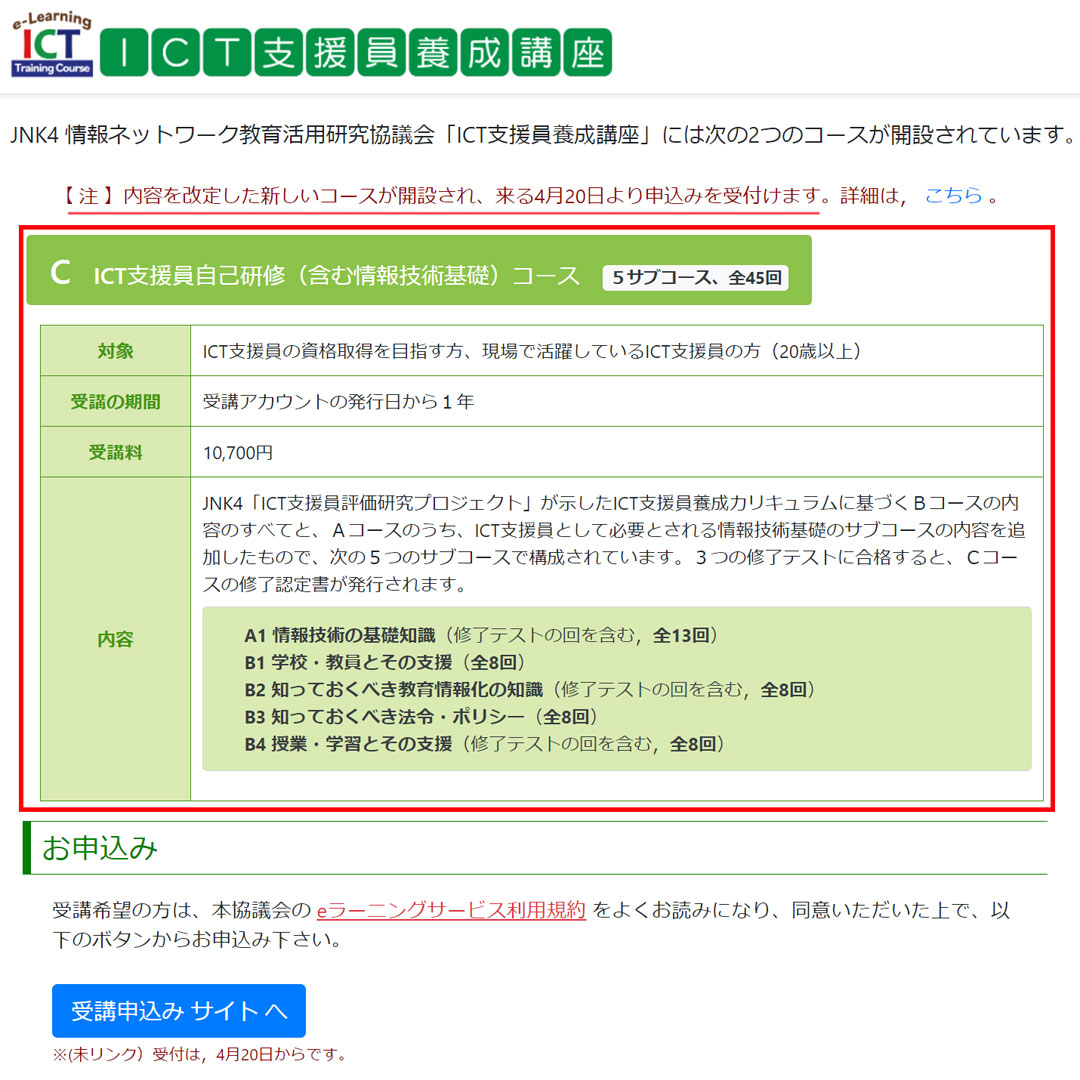The height and width of the screenshot is (1080, 1080).
Task: Click the ※(未リンク) 受付は4月20日から note
Action: (x=199, y=1054)
